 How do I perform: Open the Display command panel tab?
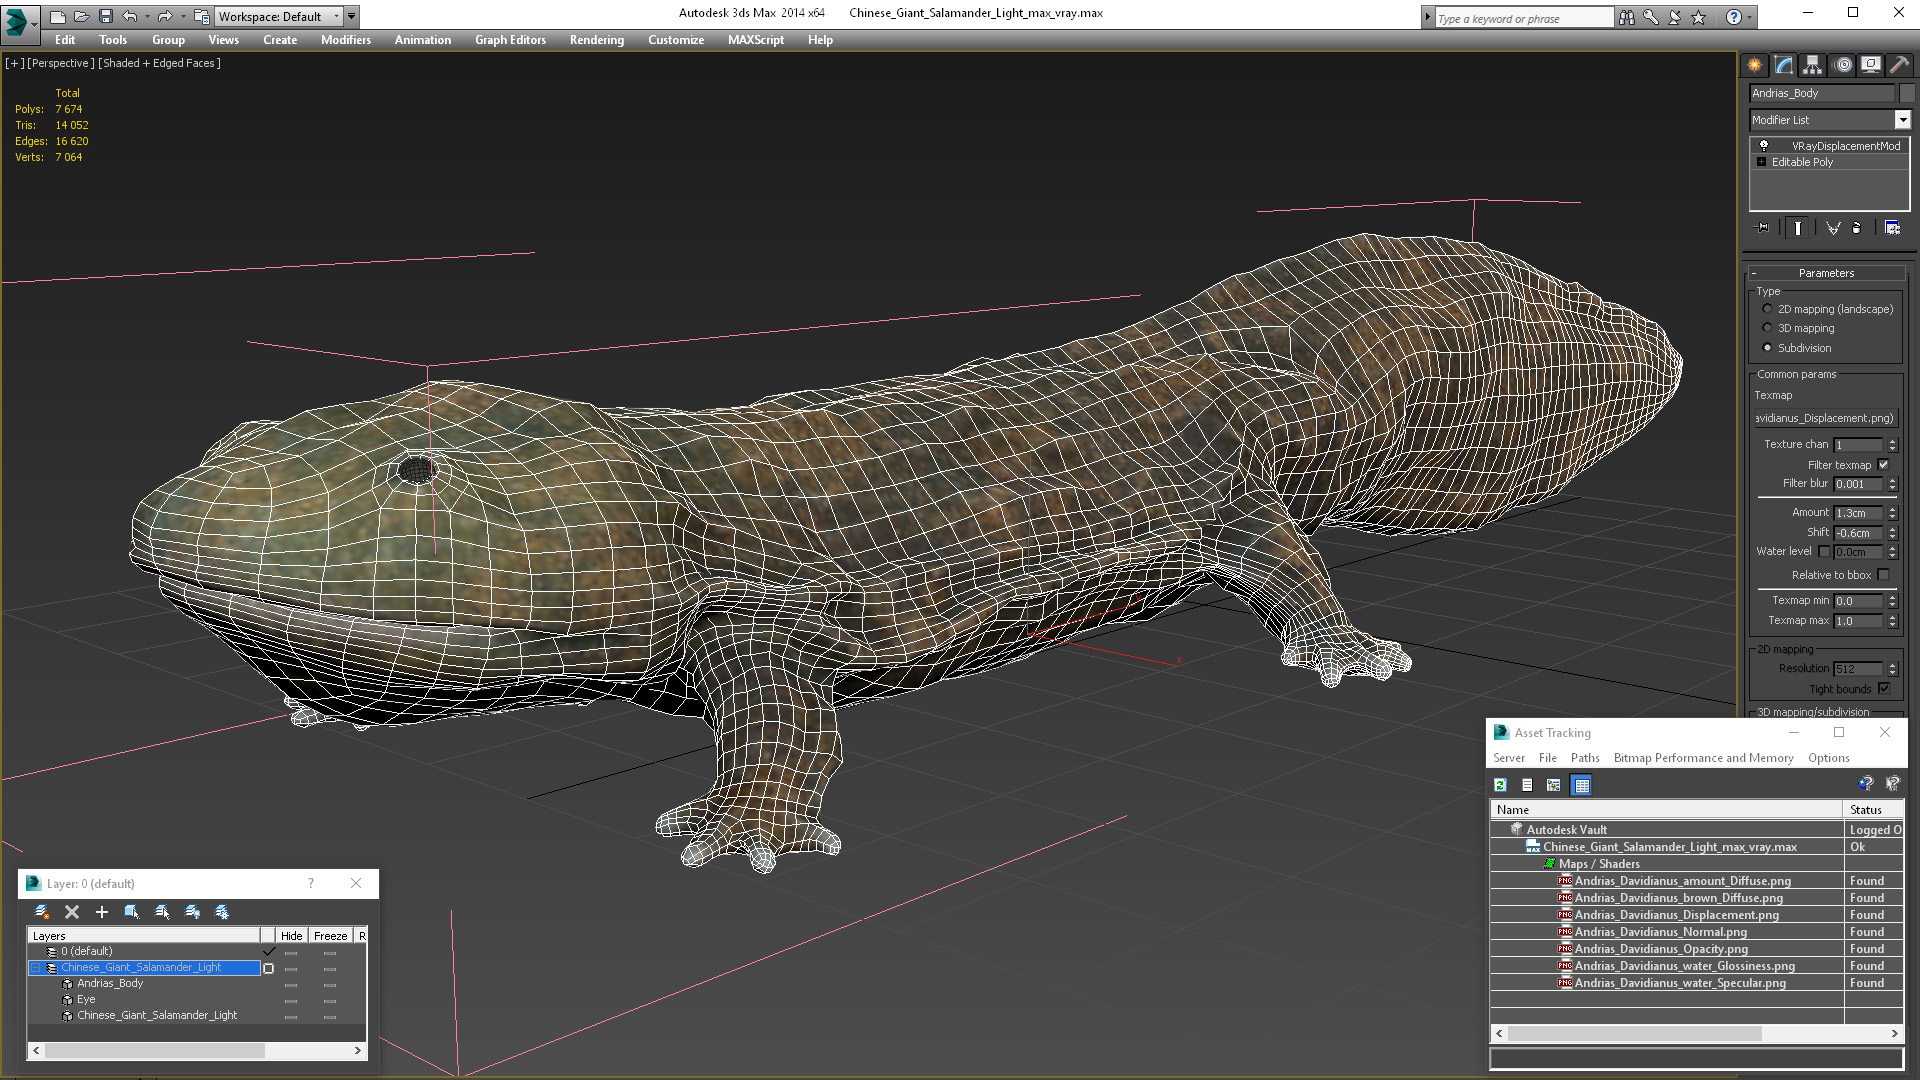(1871, 65)
